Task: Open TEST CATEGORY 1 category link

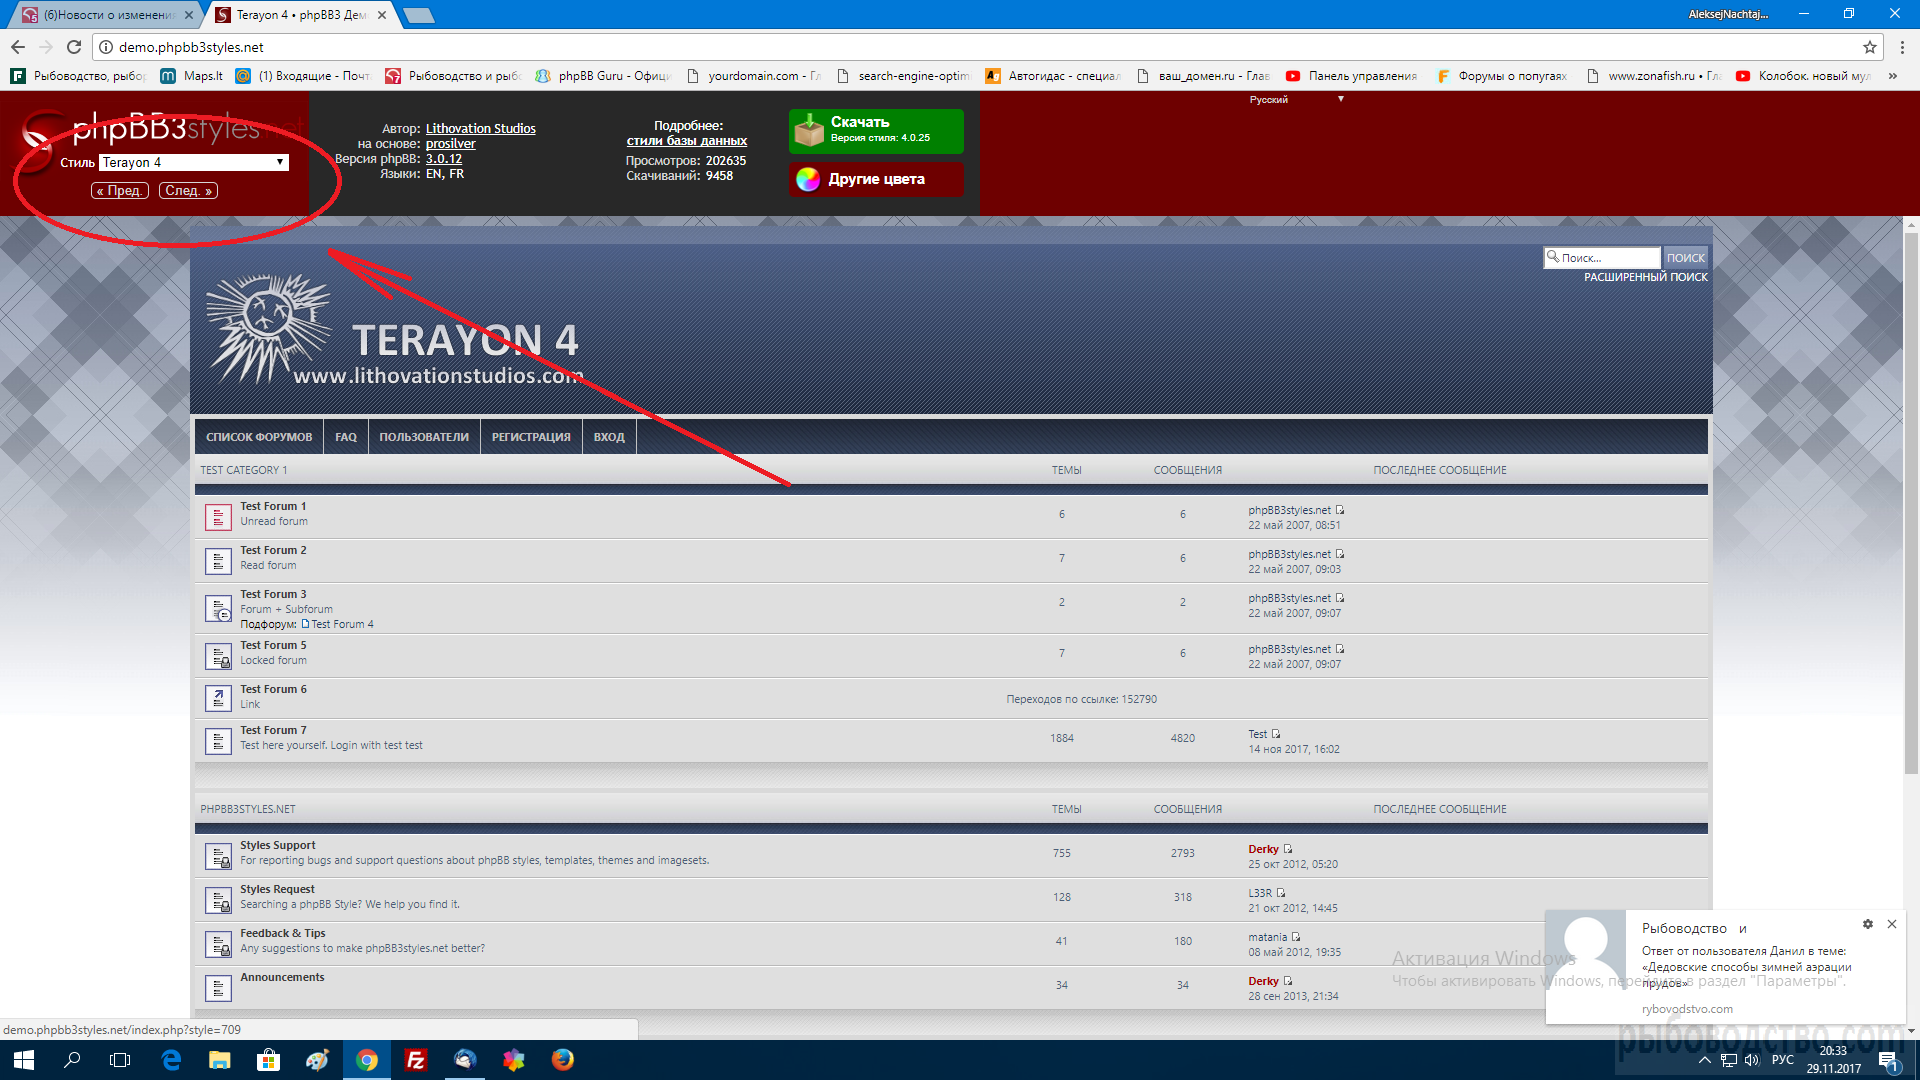Action: click(243, 470)
